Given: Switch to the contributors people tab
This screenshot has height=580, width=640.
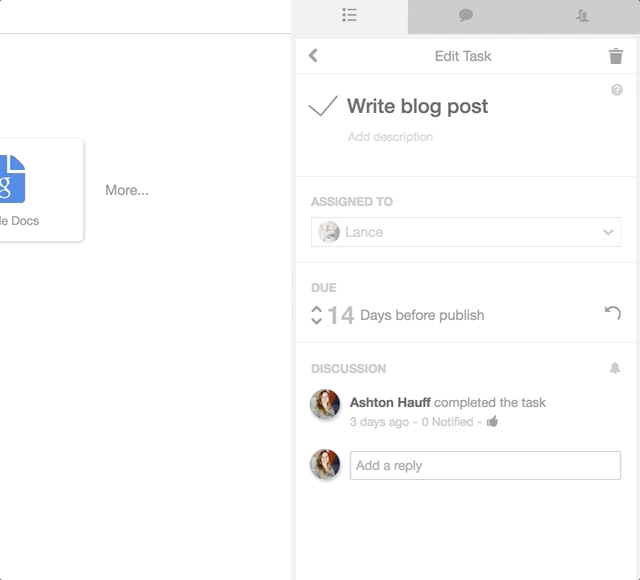Looking at the screenshot, I should tap(582, 16).
